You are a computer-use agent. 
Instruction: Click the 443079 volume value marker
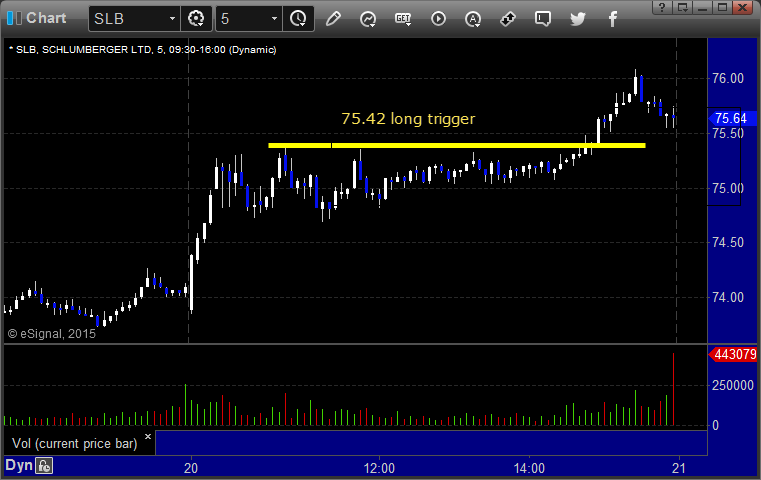pyautogui.click(x=733, y=354)
